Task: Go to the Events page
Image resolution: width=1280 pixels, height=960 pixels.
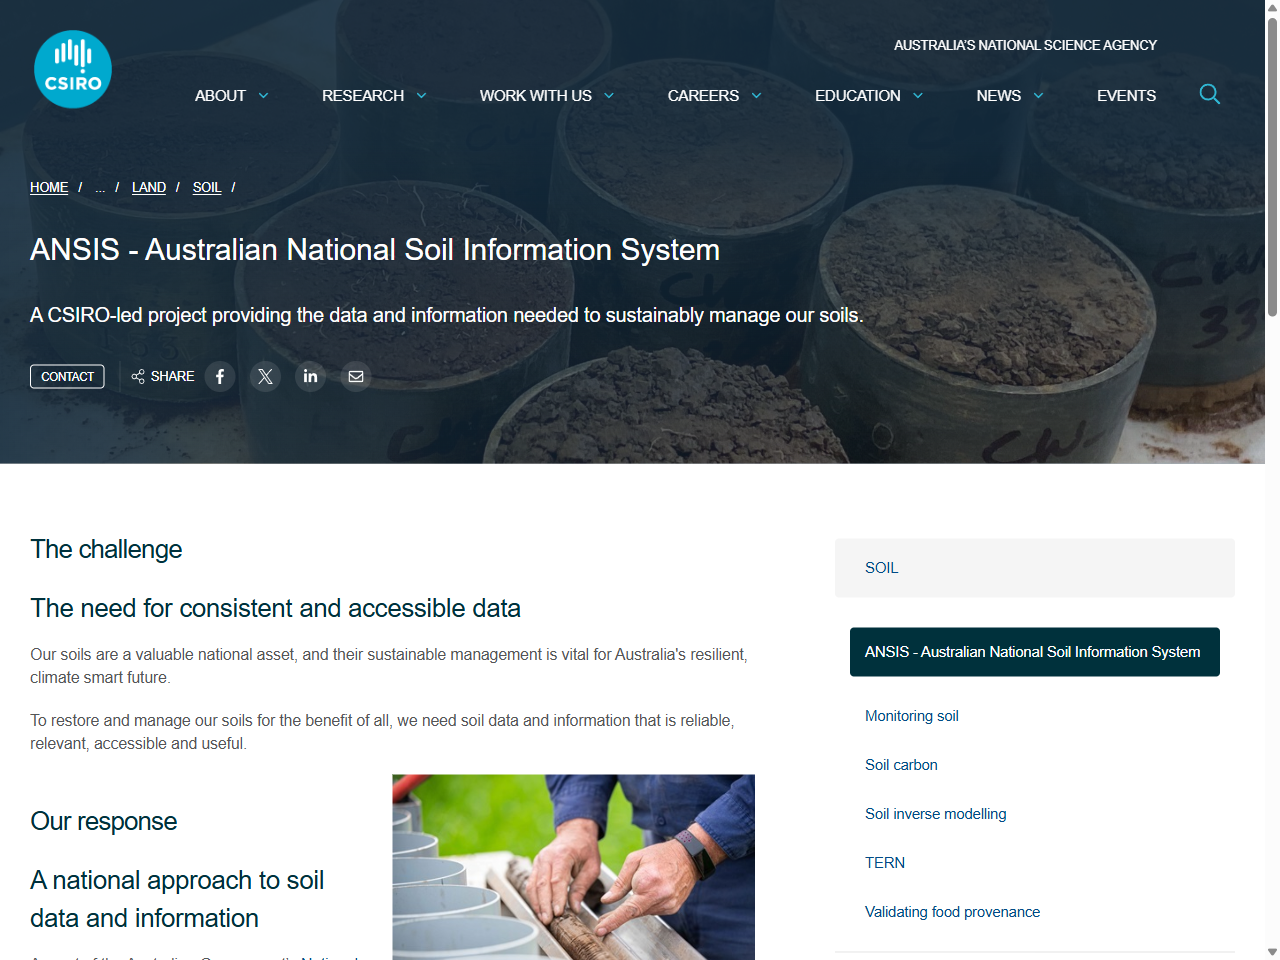Action: (1126, 96)
